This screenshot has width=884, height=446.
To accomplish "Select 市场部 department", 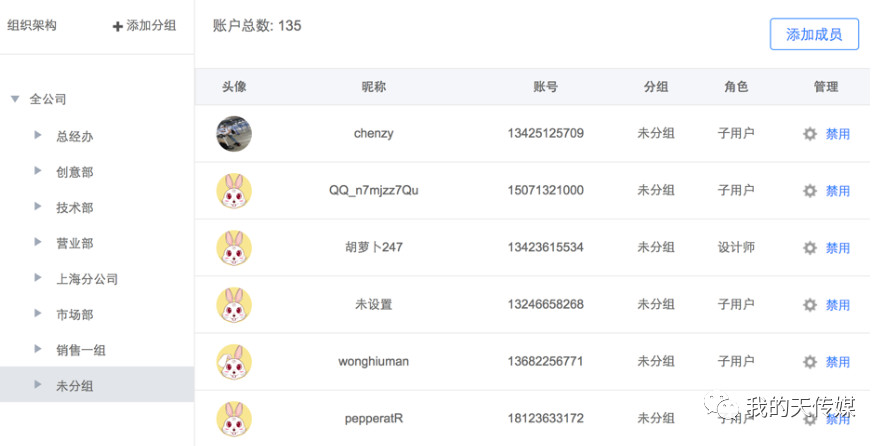I will [x=74, y=315].
